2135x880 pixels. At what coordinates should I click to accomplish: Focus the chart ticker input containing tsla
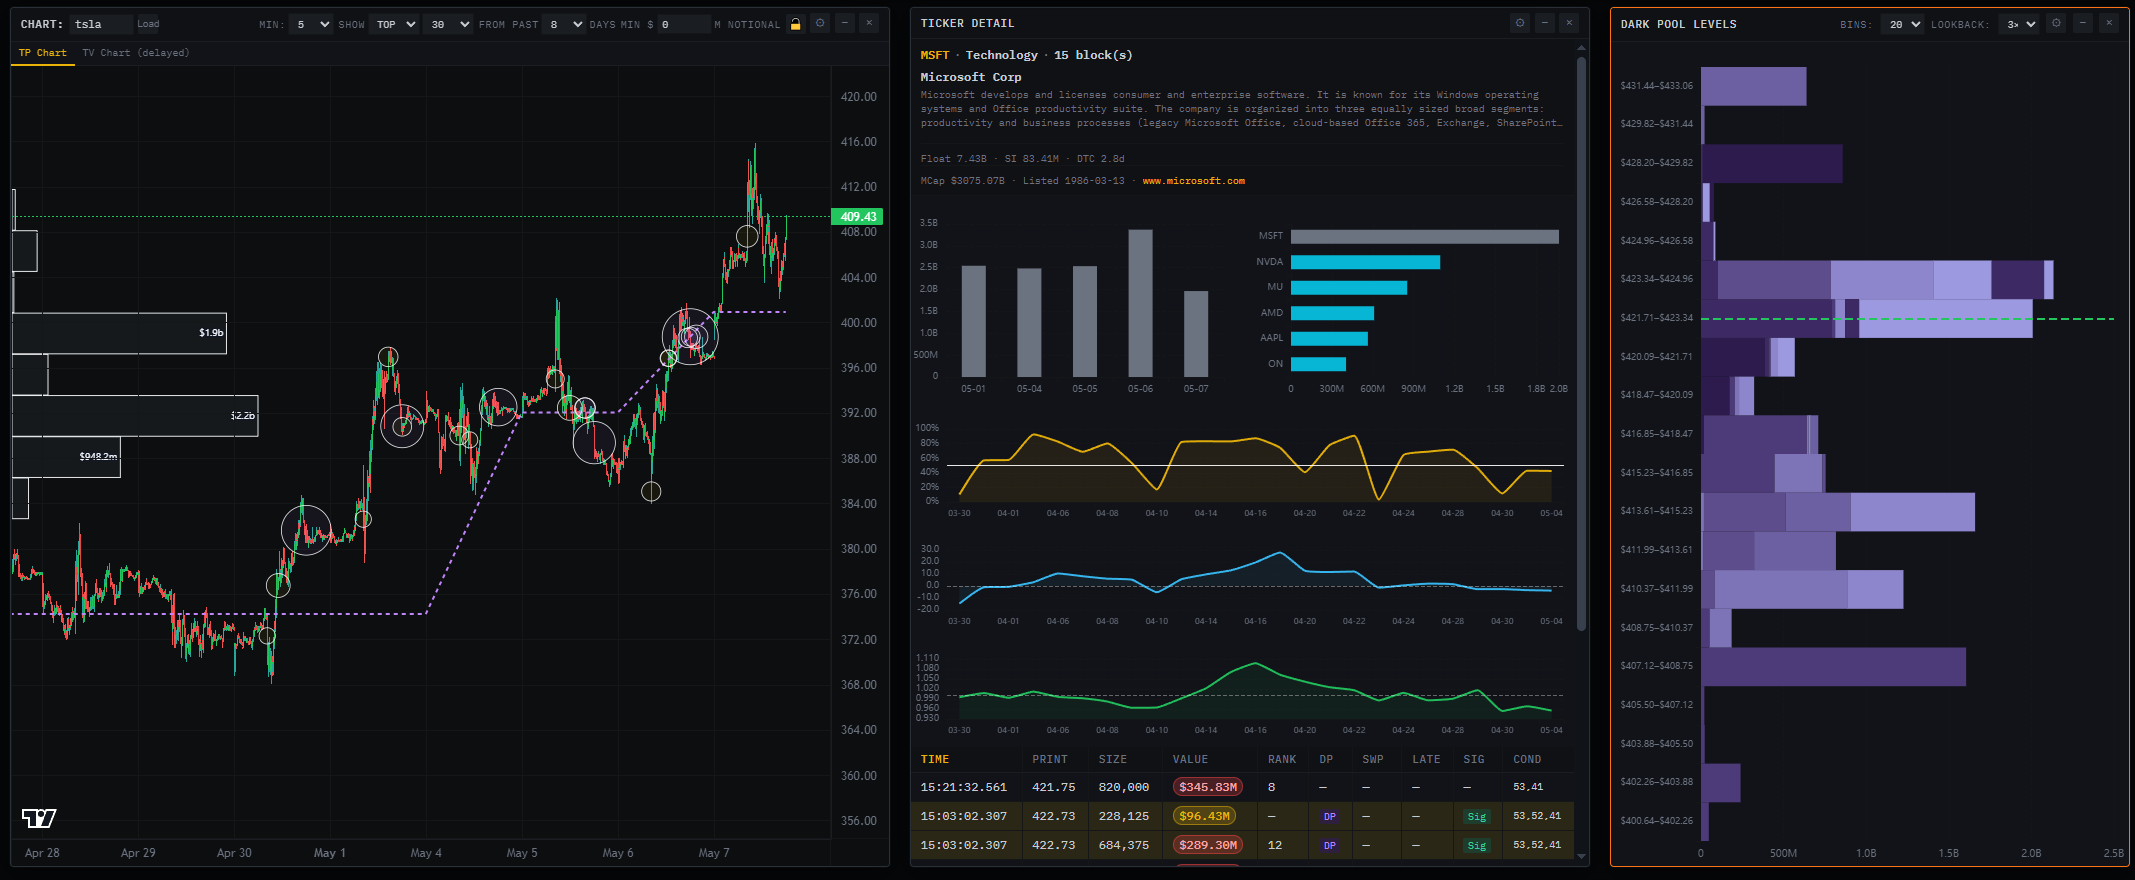tap(101, 24)
